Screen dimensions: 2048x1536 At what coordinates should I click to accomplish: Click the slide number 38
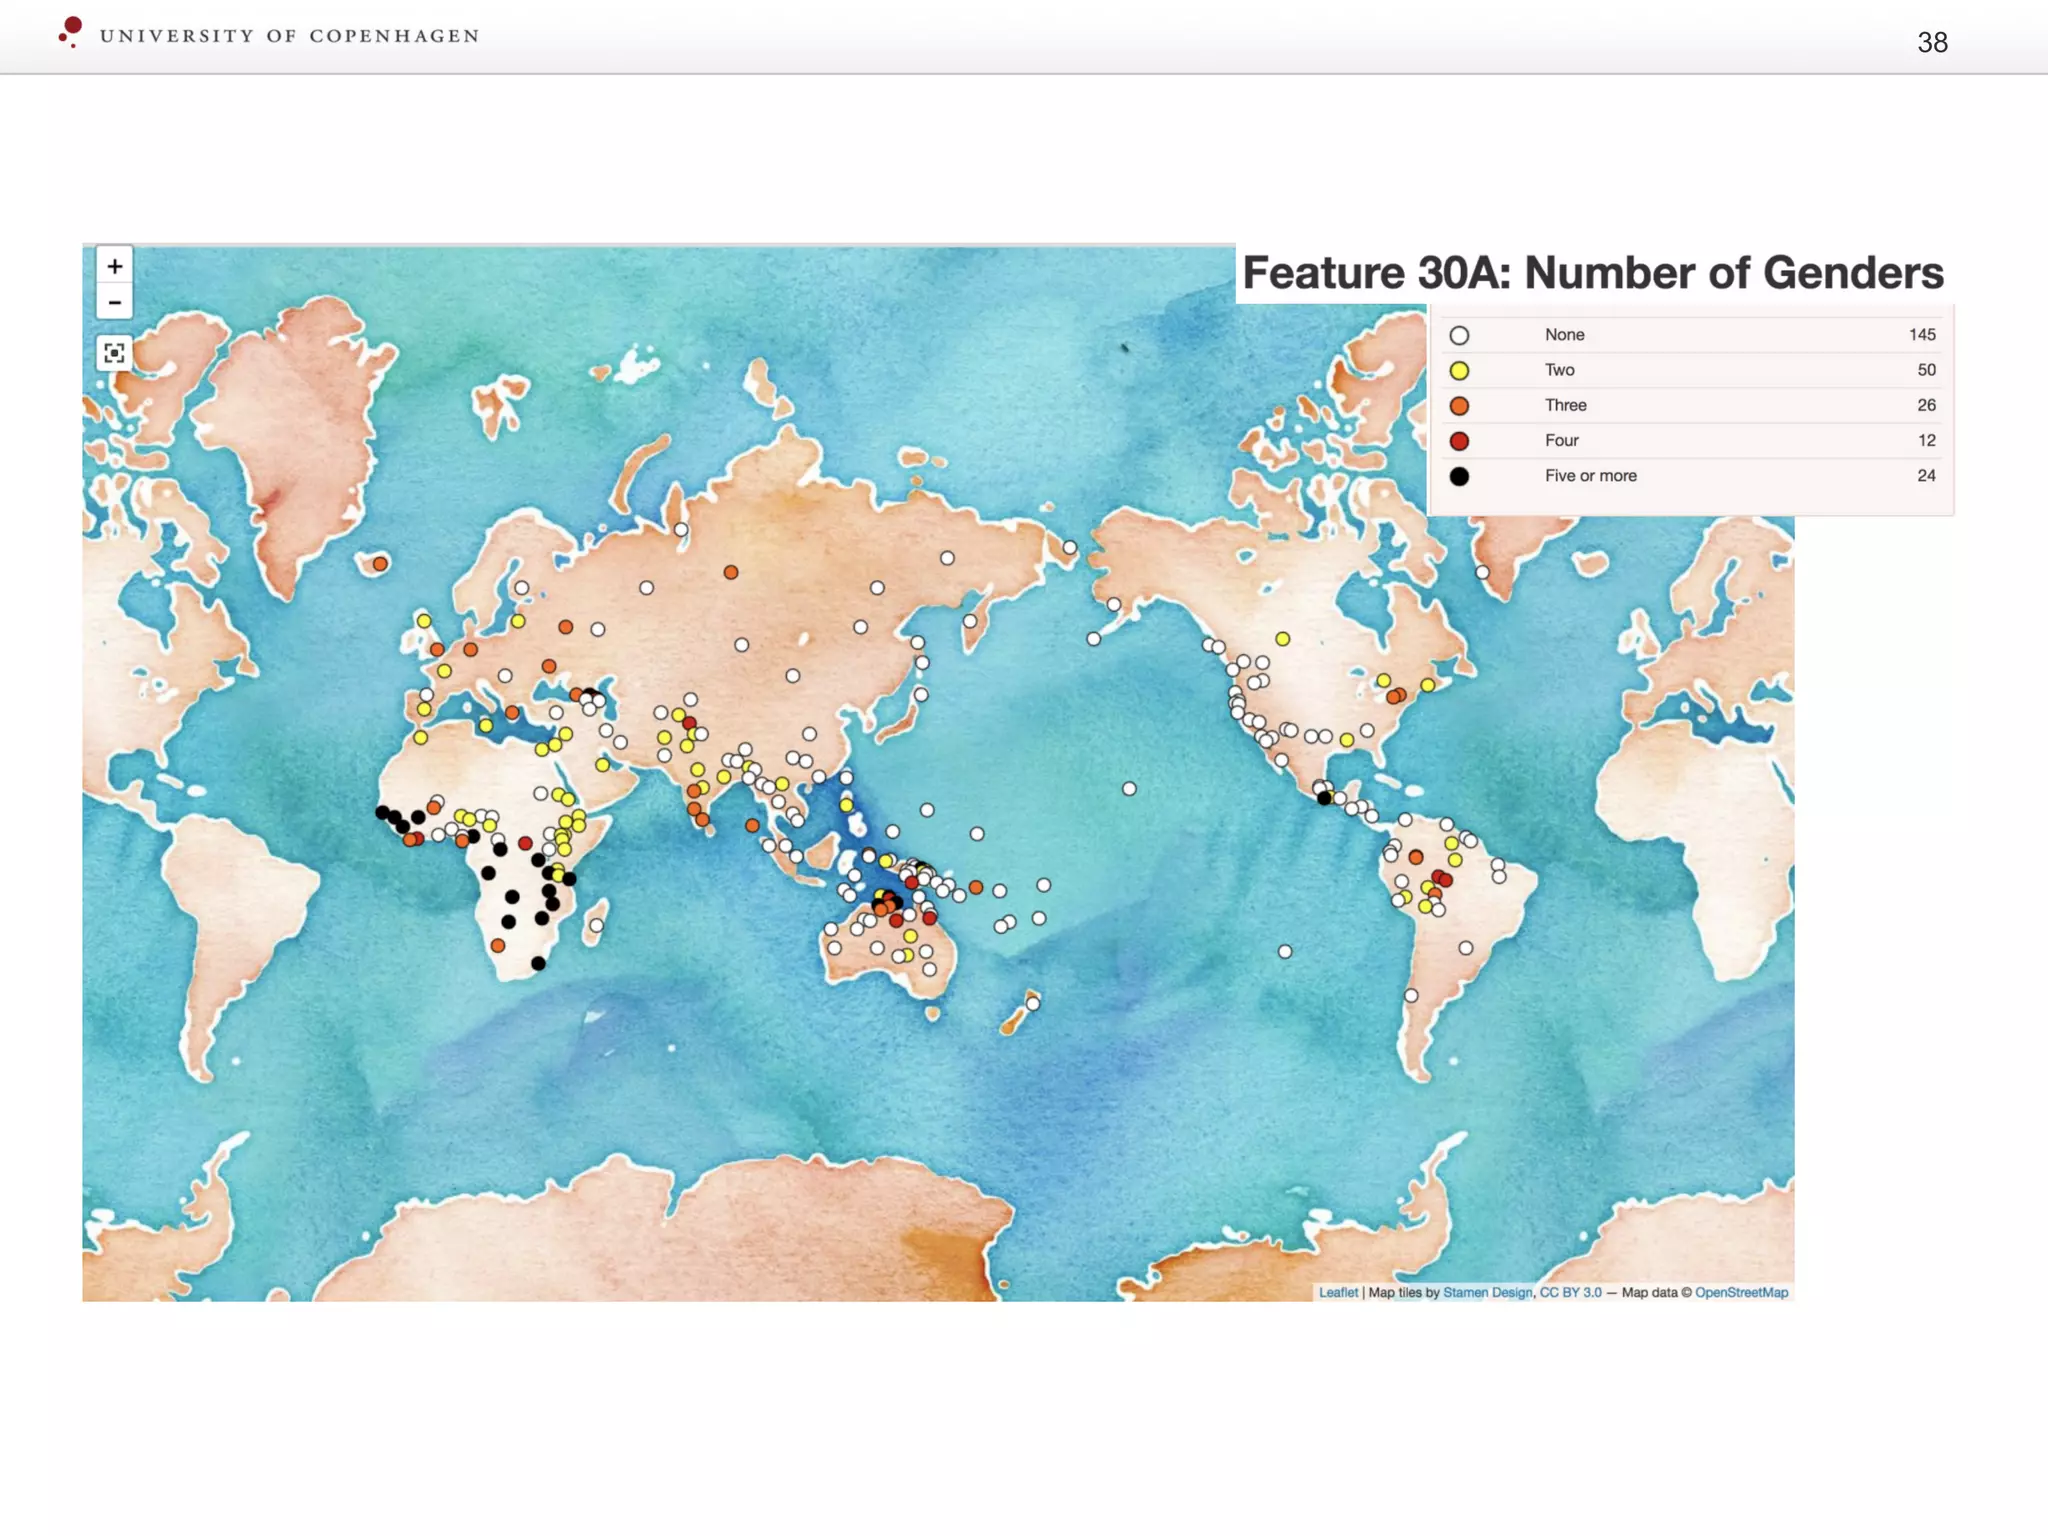(x=1931, y=42)
